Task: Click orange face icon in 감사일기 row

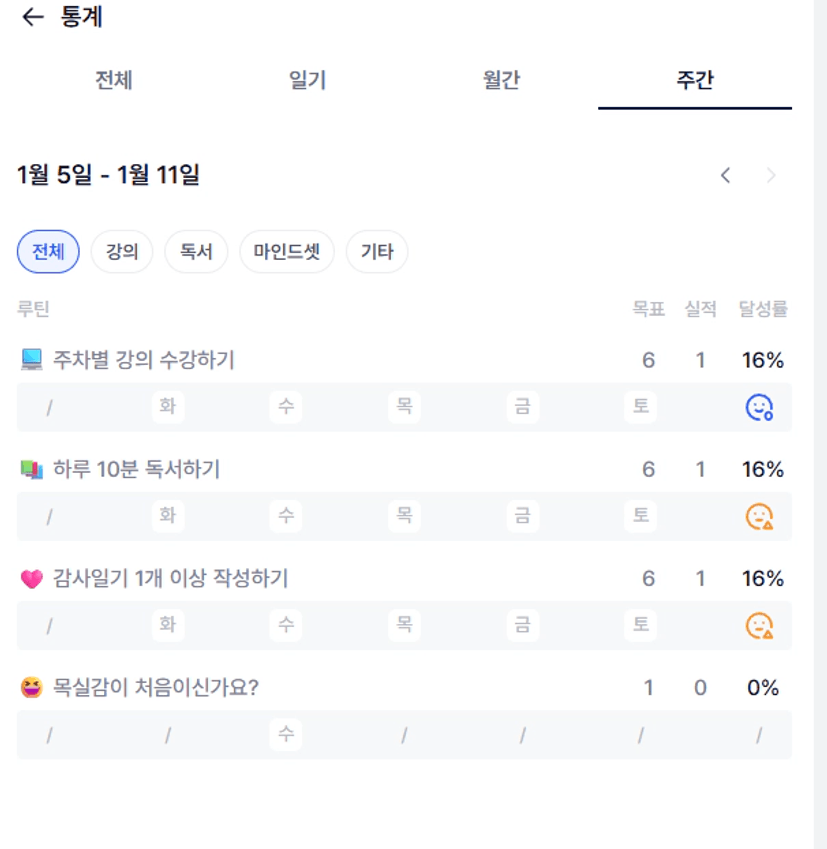Action: 759,625
